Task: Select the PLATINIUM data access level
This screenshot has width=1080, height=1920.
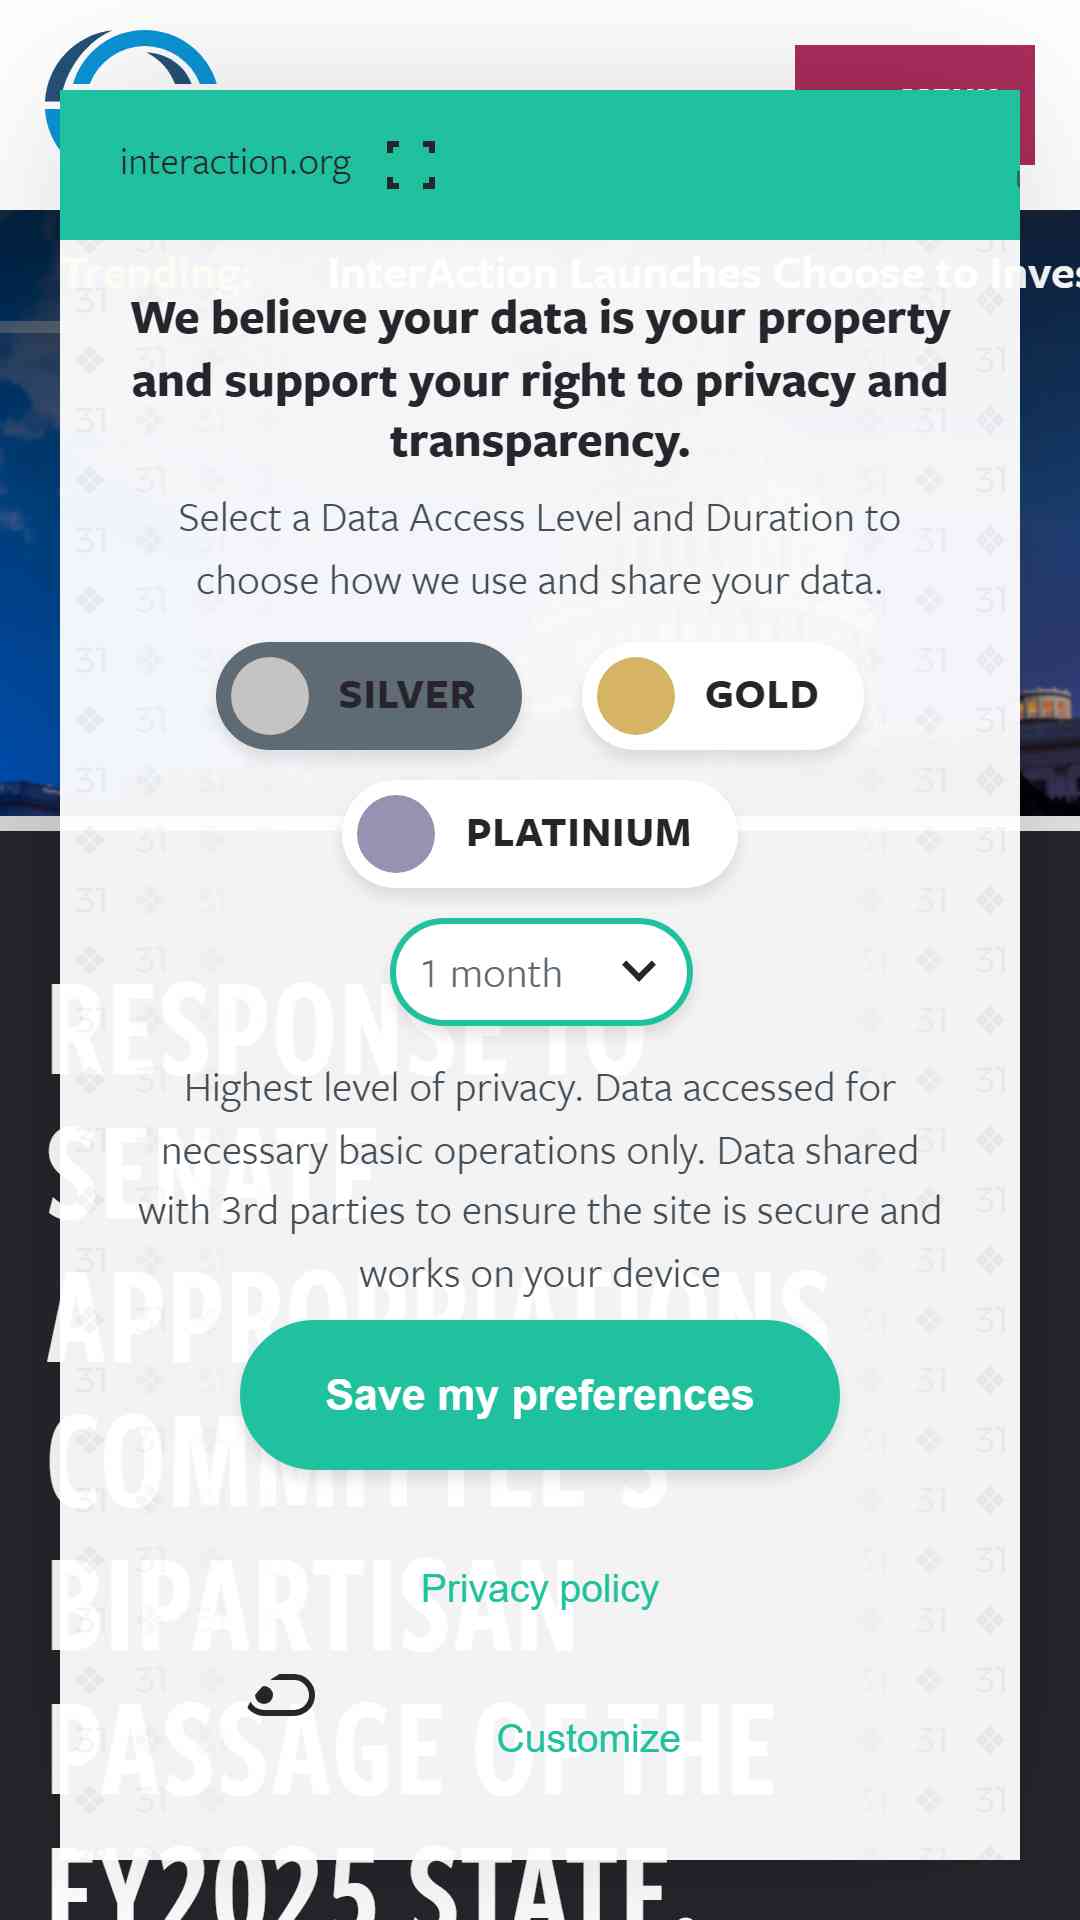Action: click(540, 834)
